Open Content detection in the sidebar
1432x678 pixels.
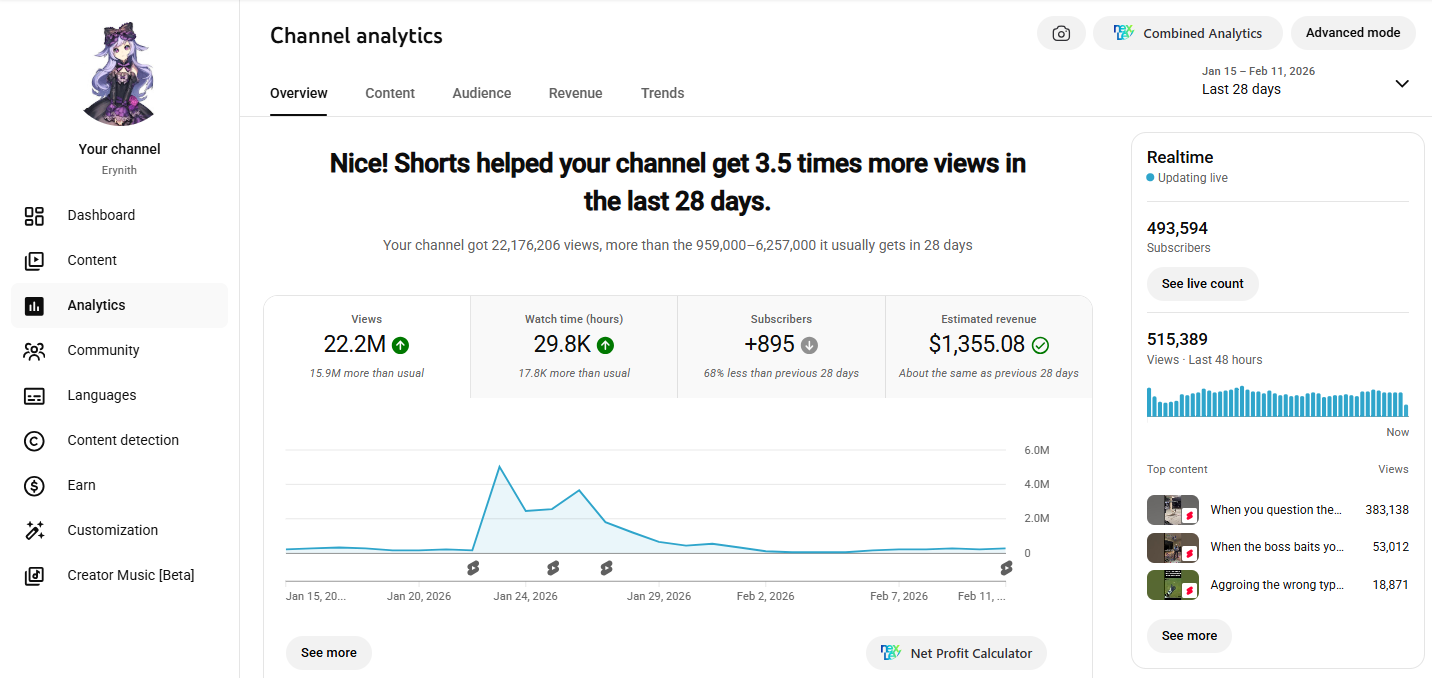coord(119,440)
